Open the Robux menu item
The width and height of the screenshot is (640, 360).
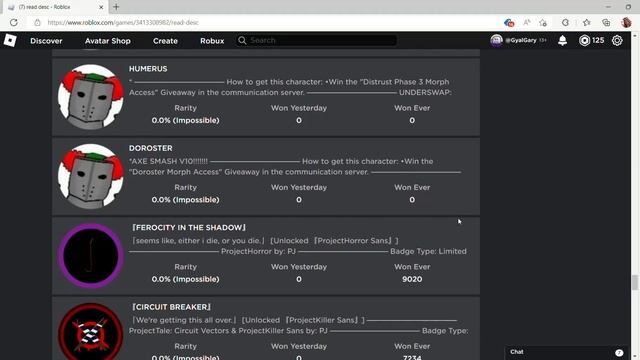(x=212, y=41)
